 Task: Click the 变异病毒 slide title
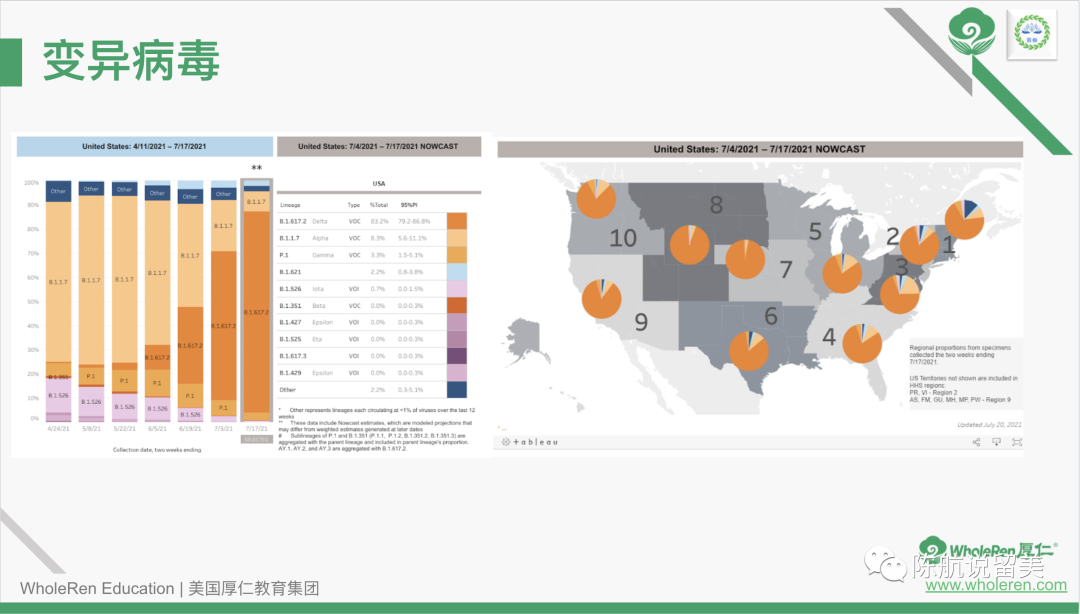point(131,62)
